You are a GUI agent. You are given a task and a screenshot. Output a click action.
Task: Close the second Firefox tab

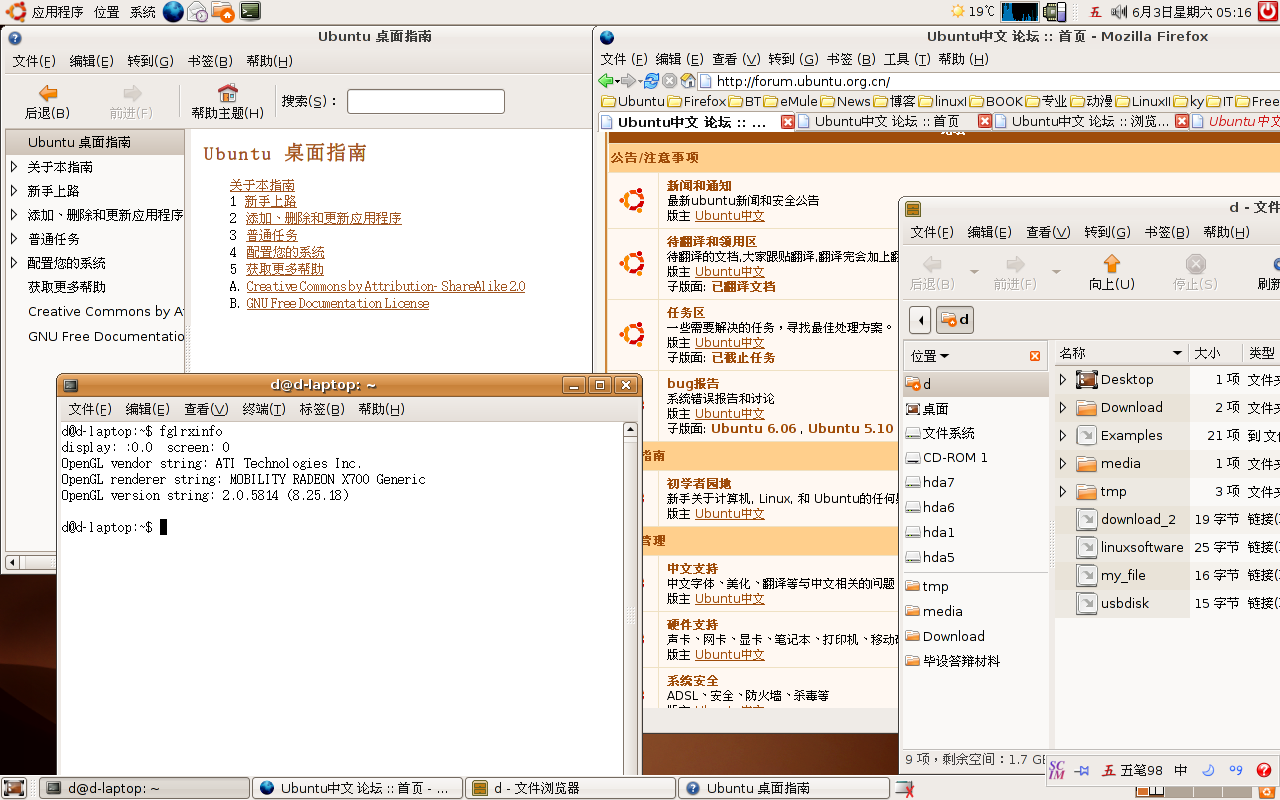coord(984,122)
